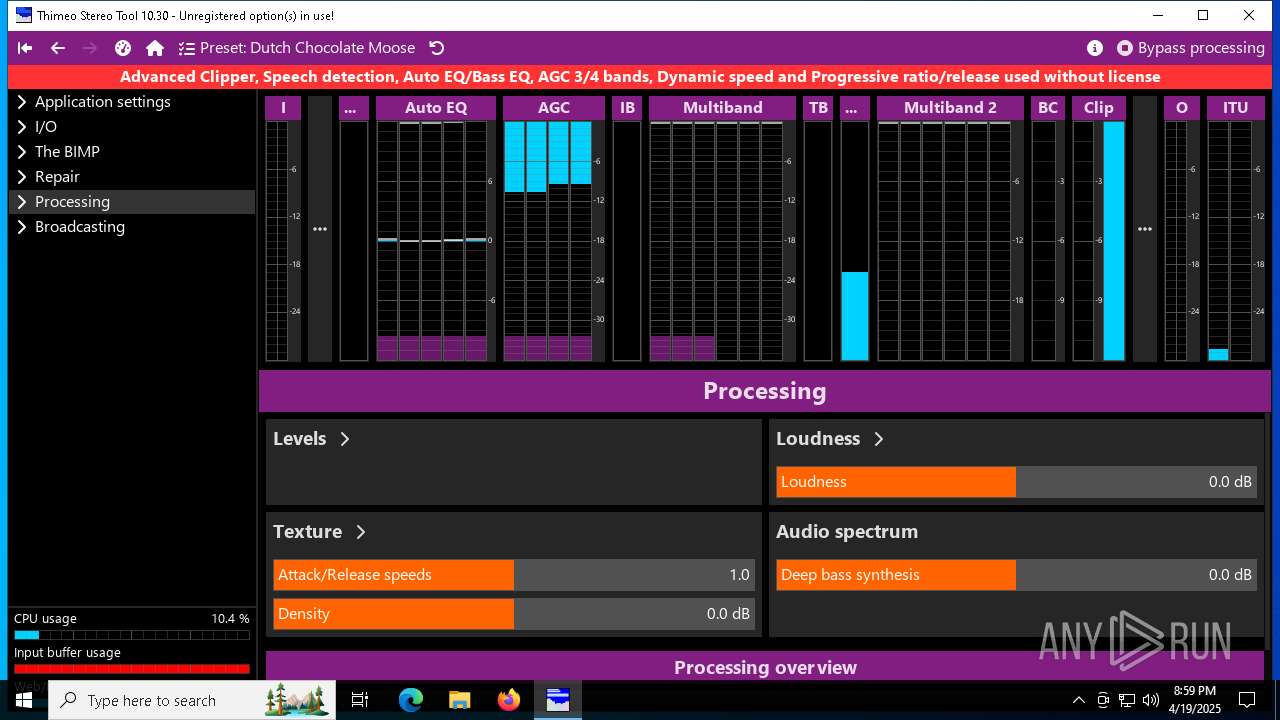
Task: Open the Levels chevron
Action: click(345, 439)
